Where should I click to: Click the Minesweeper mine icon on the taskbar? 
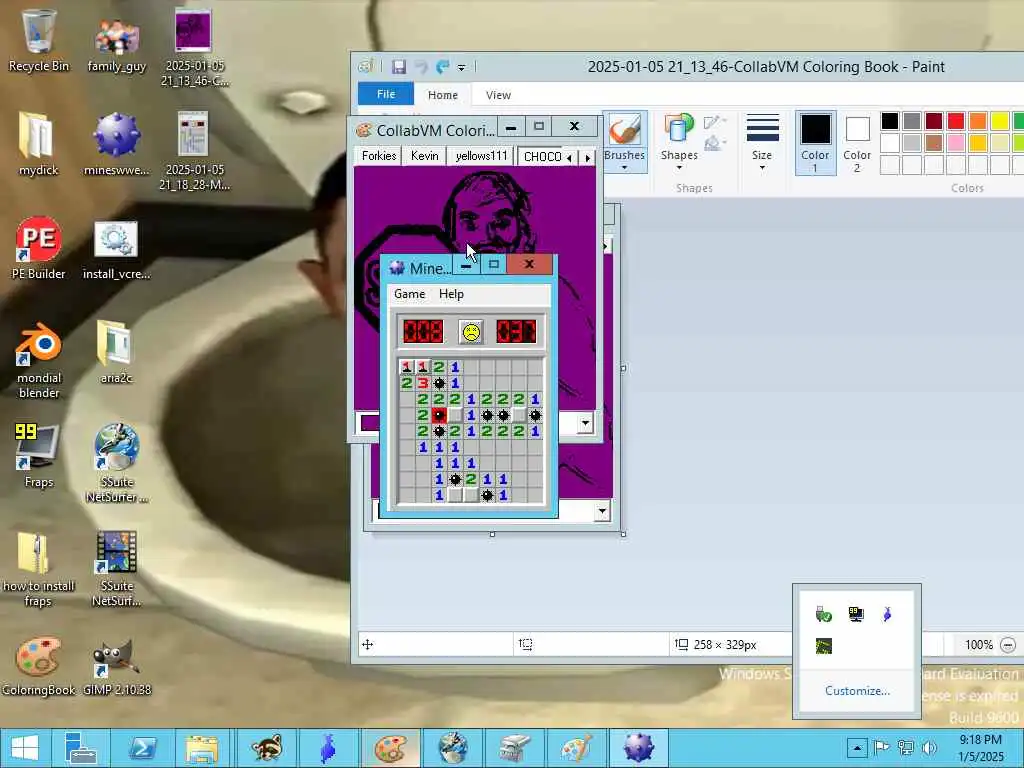coord(639,748)
